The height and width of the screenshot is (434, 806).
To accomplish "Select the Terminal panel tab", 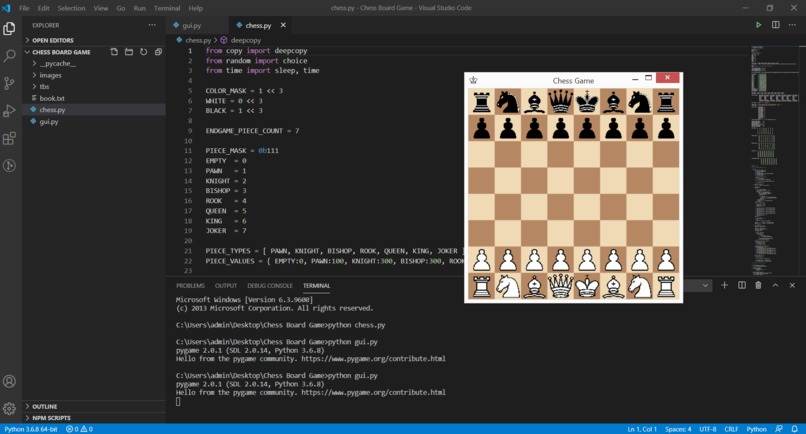I will point(316,285).
